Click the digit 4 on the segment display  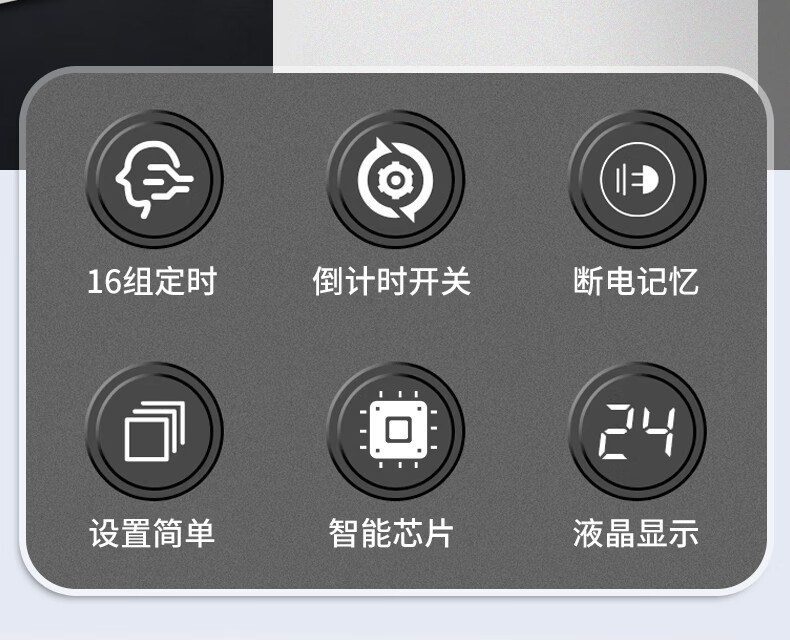pos(658,431)
